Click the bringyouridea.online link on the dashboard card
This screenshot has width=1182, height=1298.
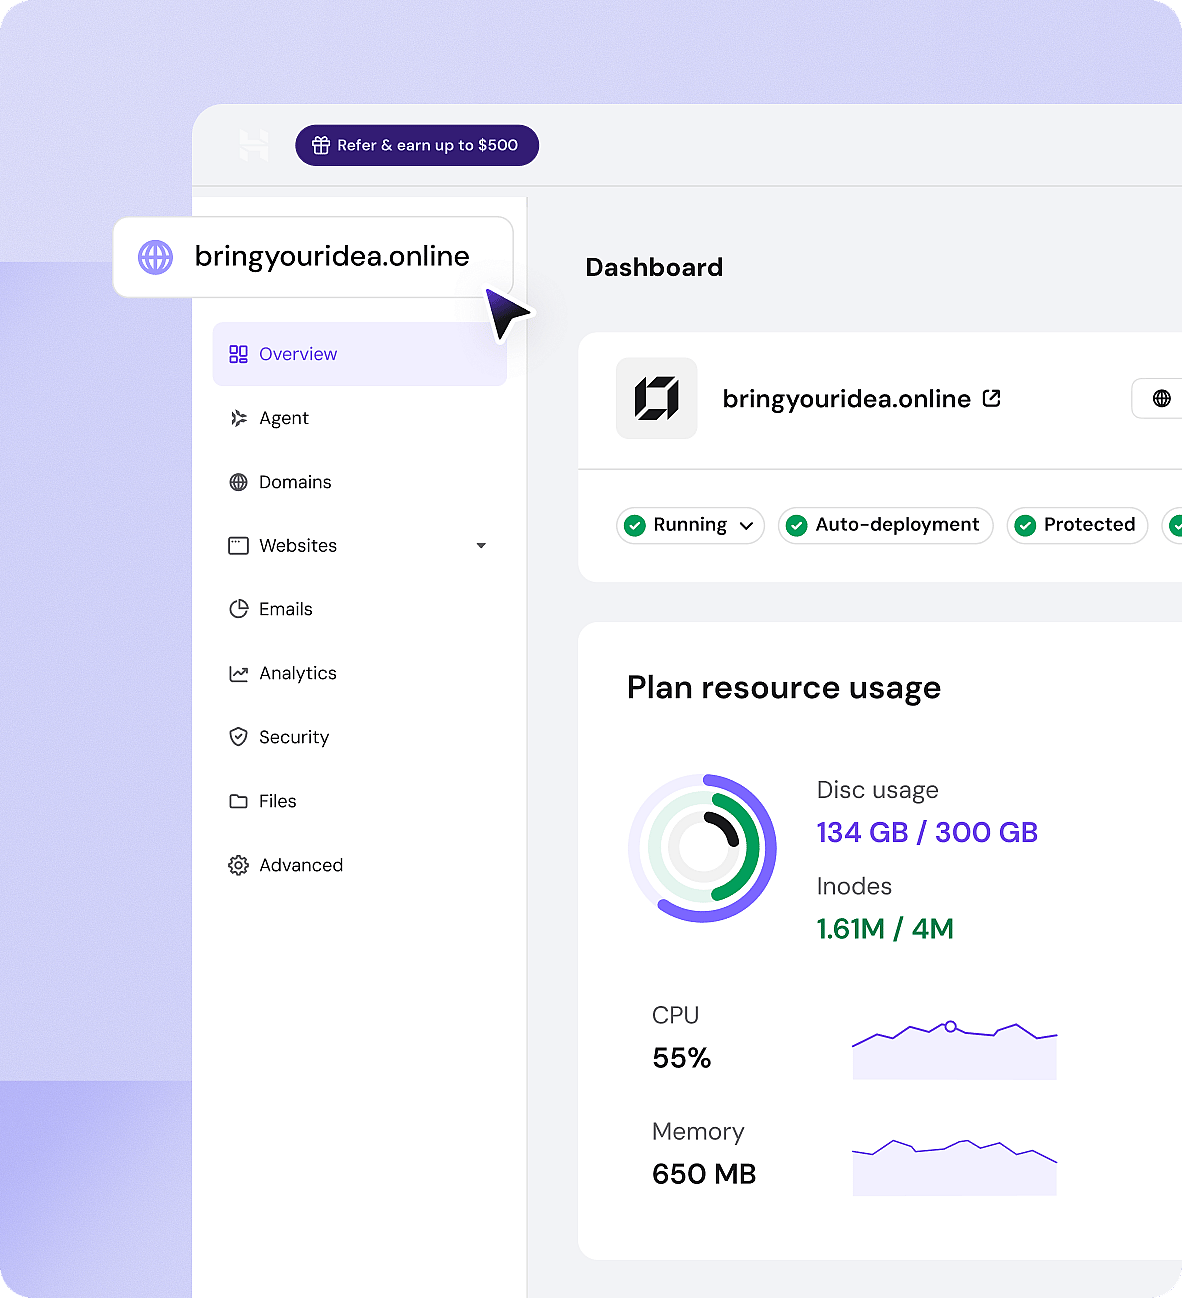tap(847, 399)
